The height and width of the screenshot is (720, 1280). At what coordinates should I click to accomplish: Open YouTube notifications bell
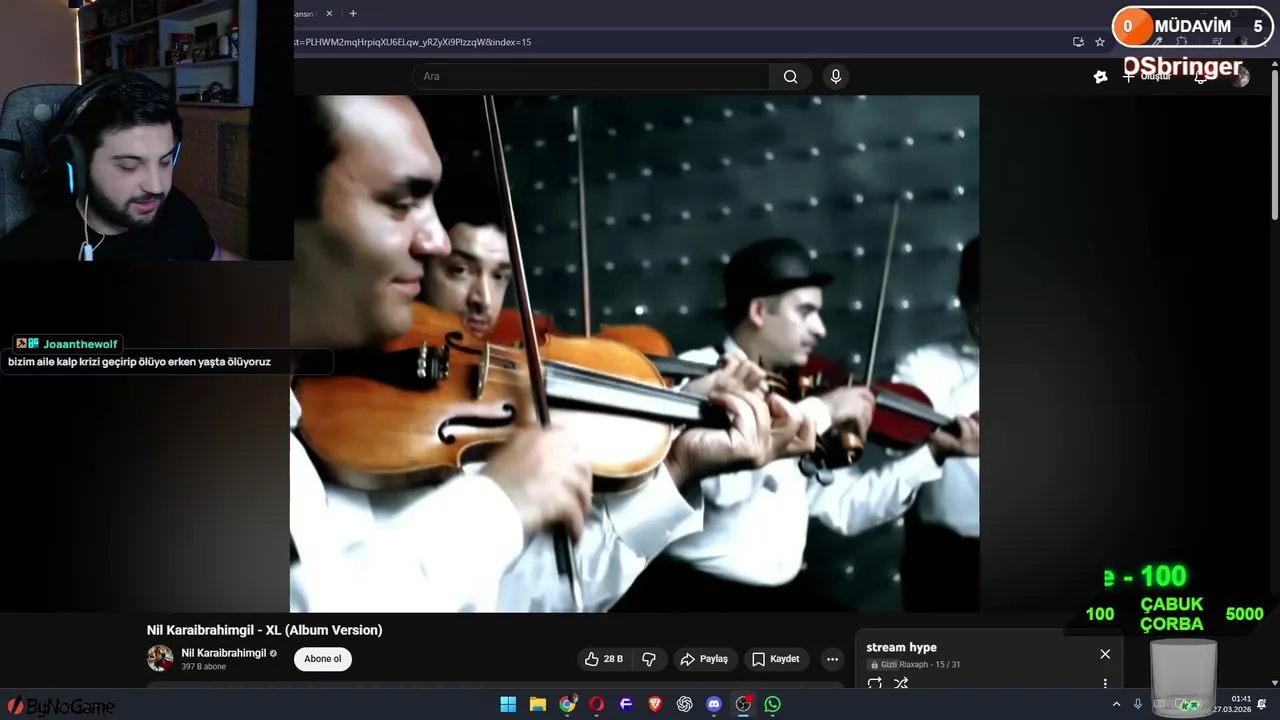(x=1201, y=77)
